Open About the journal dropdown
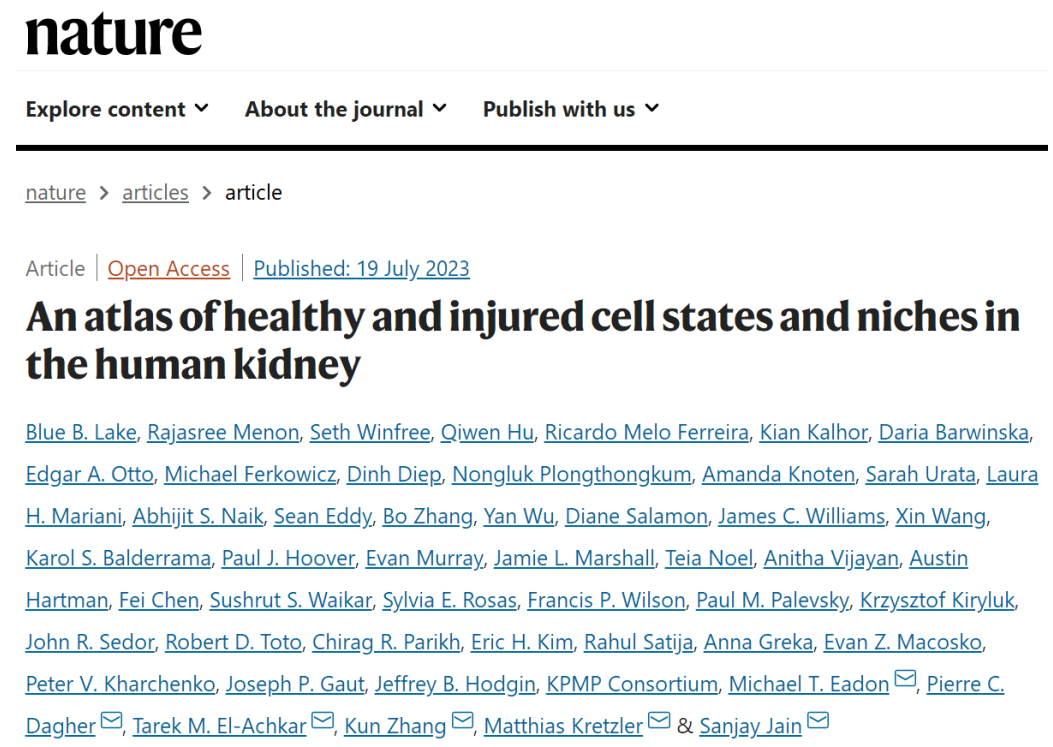The width and height of the screenshot is (1053, 747). point(345,109)
